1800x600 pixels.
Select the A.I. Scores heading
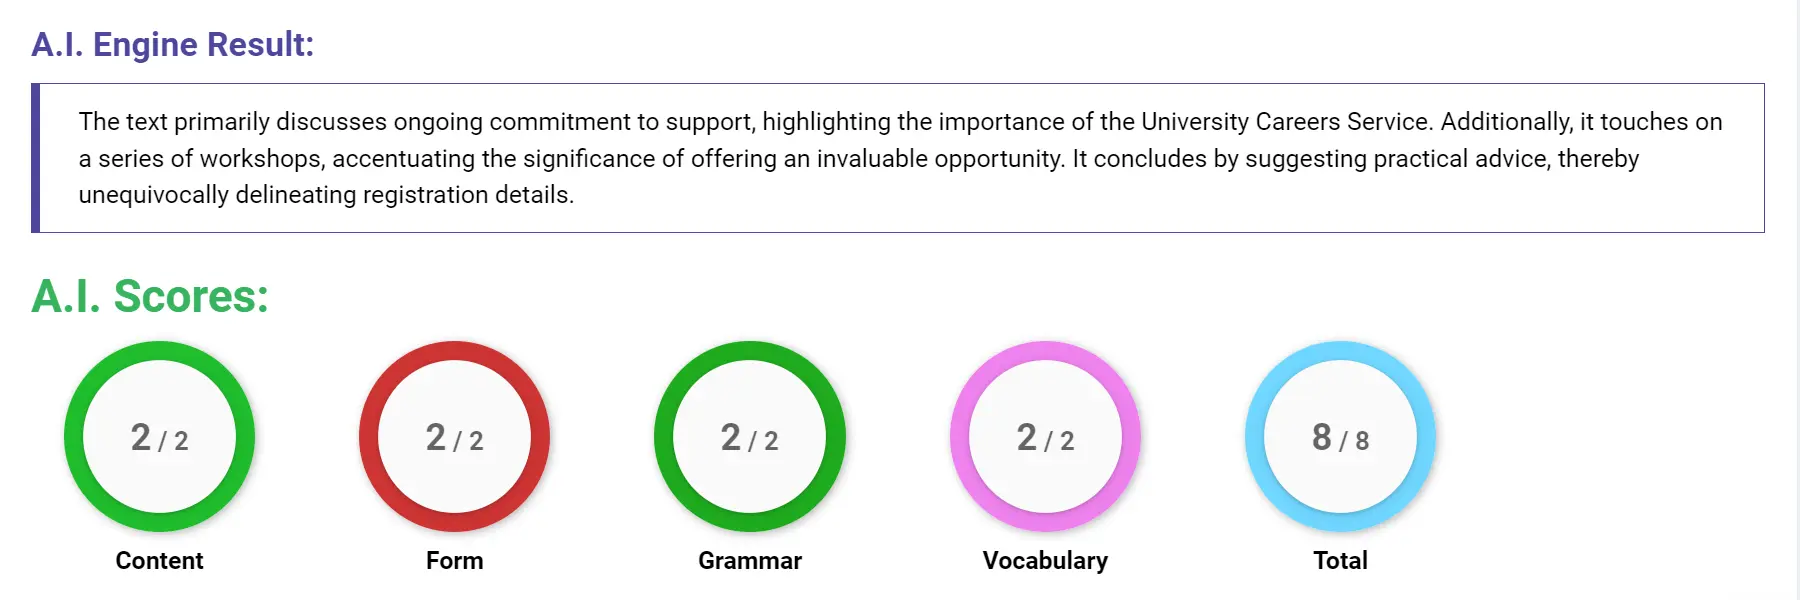coord(149,297)
